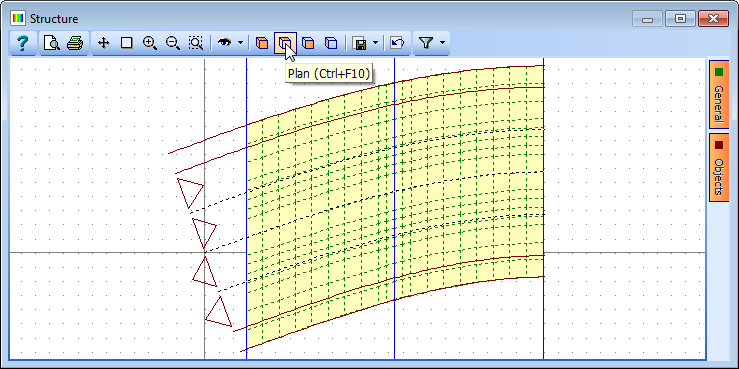Select the third cube view icon
This screenshot has height=369, width=739.
point(308,43)
